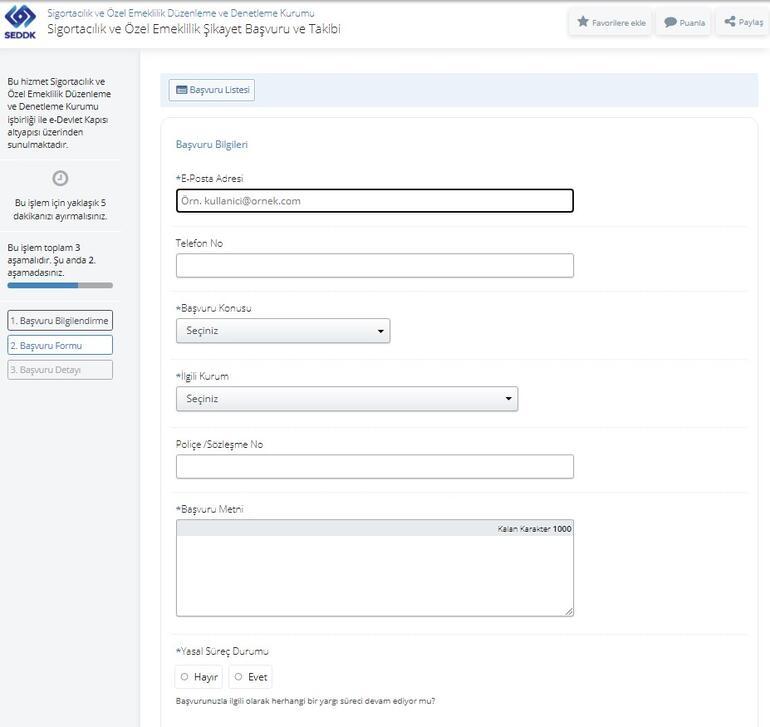
Task: Click the star icon in Favorilere ekle
Action: 583,22
